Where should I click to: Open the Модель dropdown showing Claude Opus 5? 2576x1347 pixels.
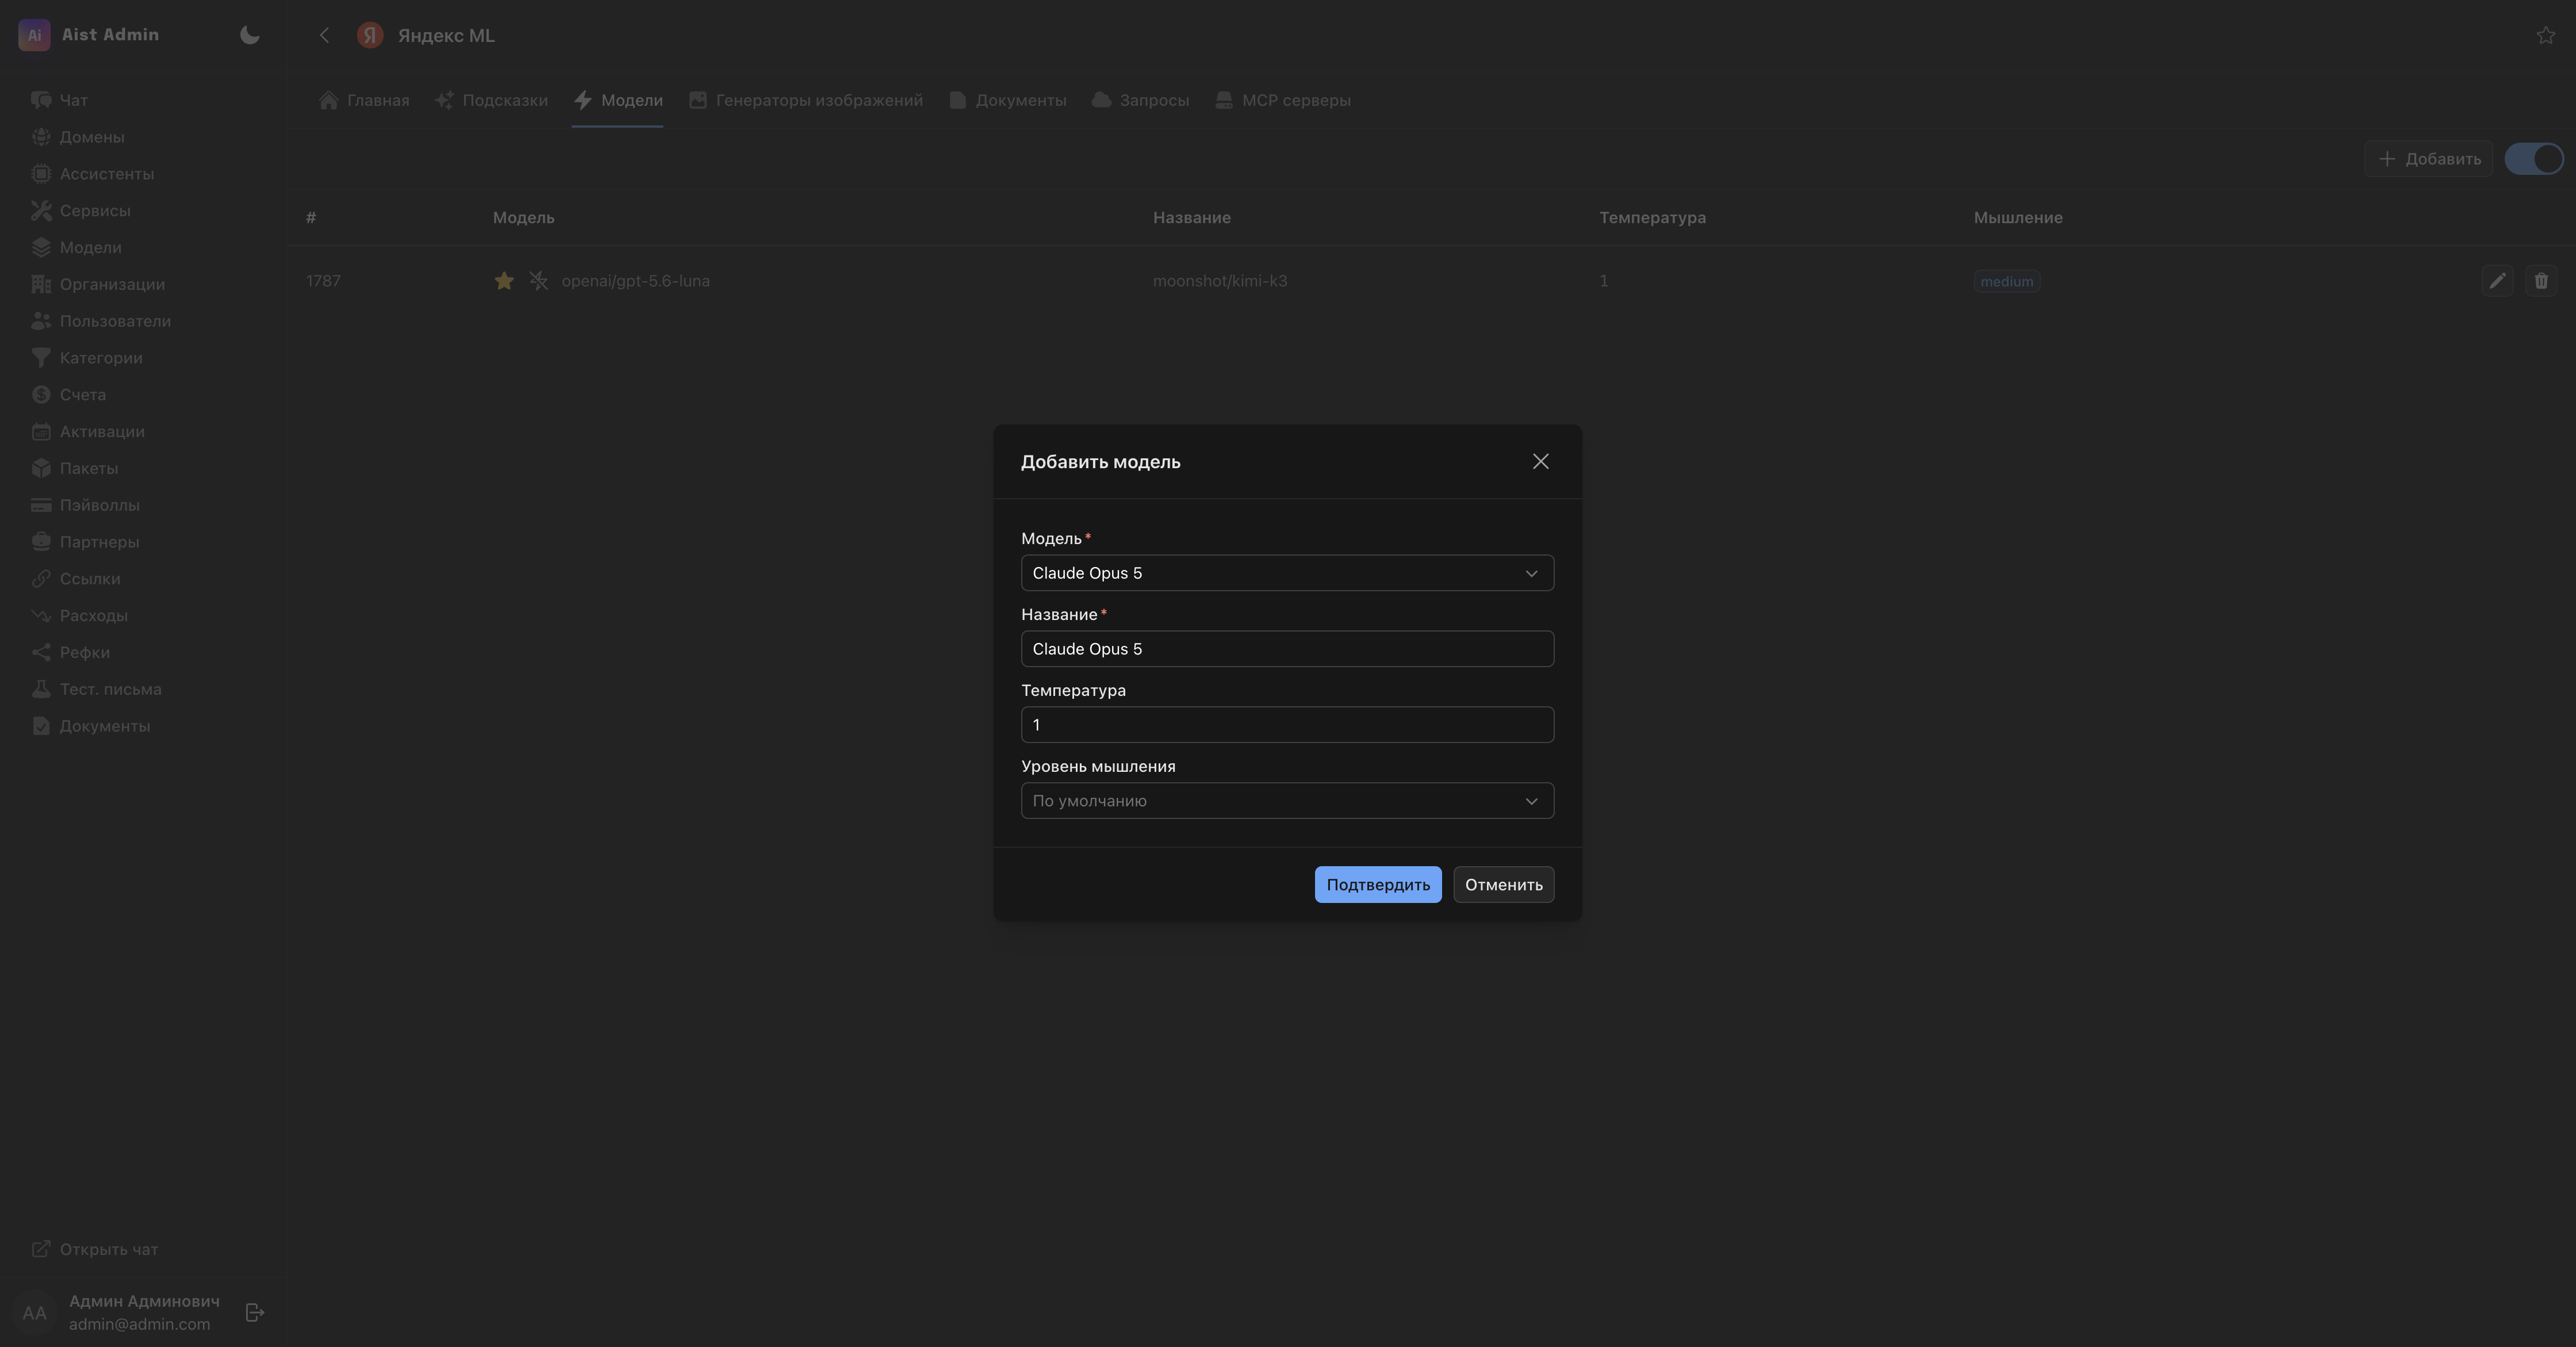coord(1287,573)
